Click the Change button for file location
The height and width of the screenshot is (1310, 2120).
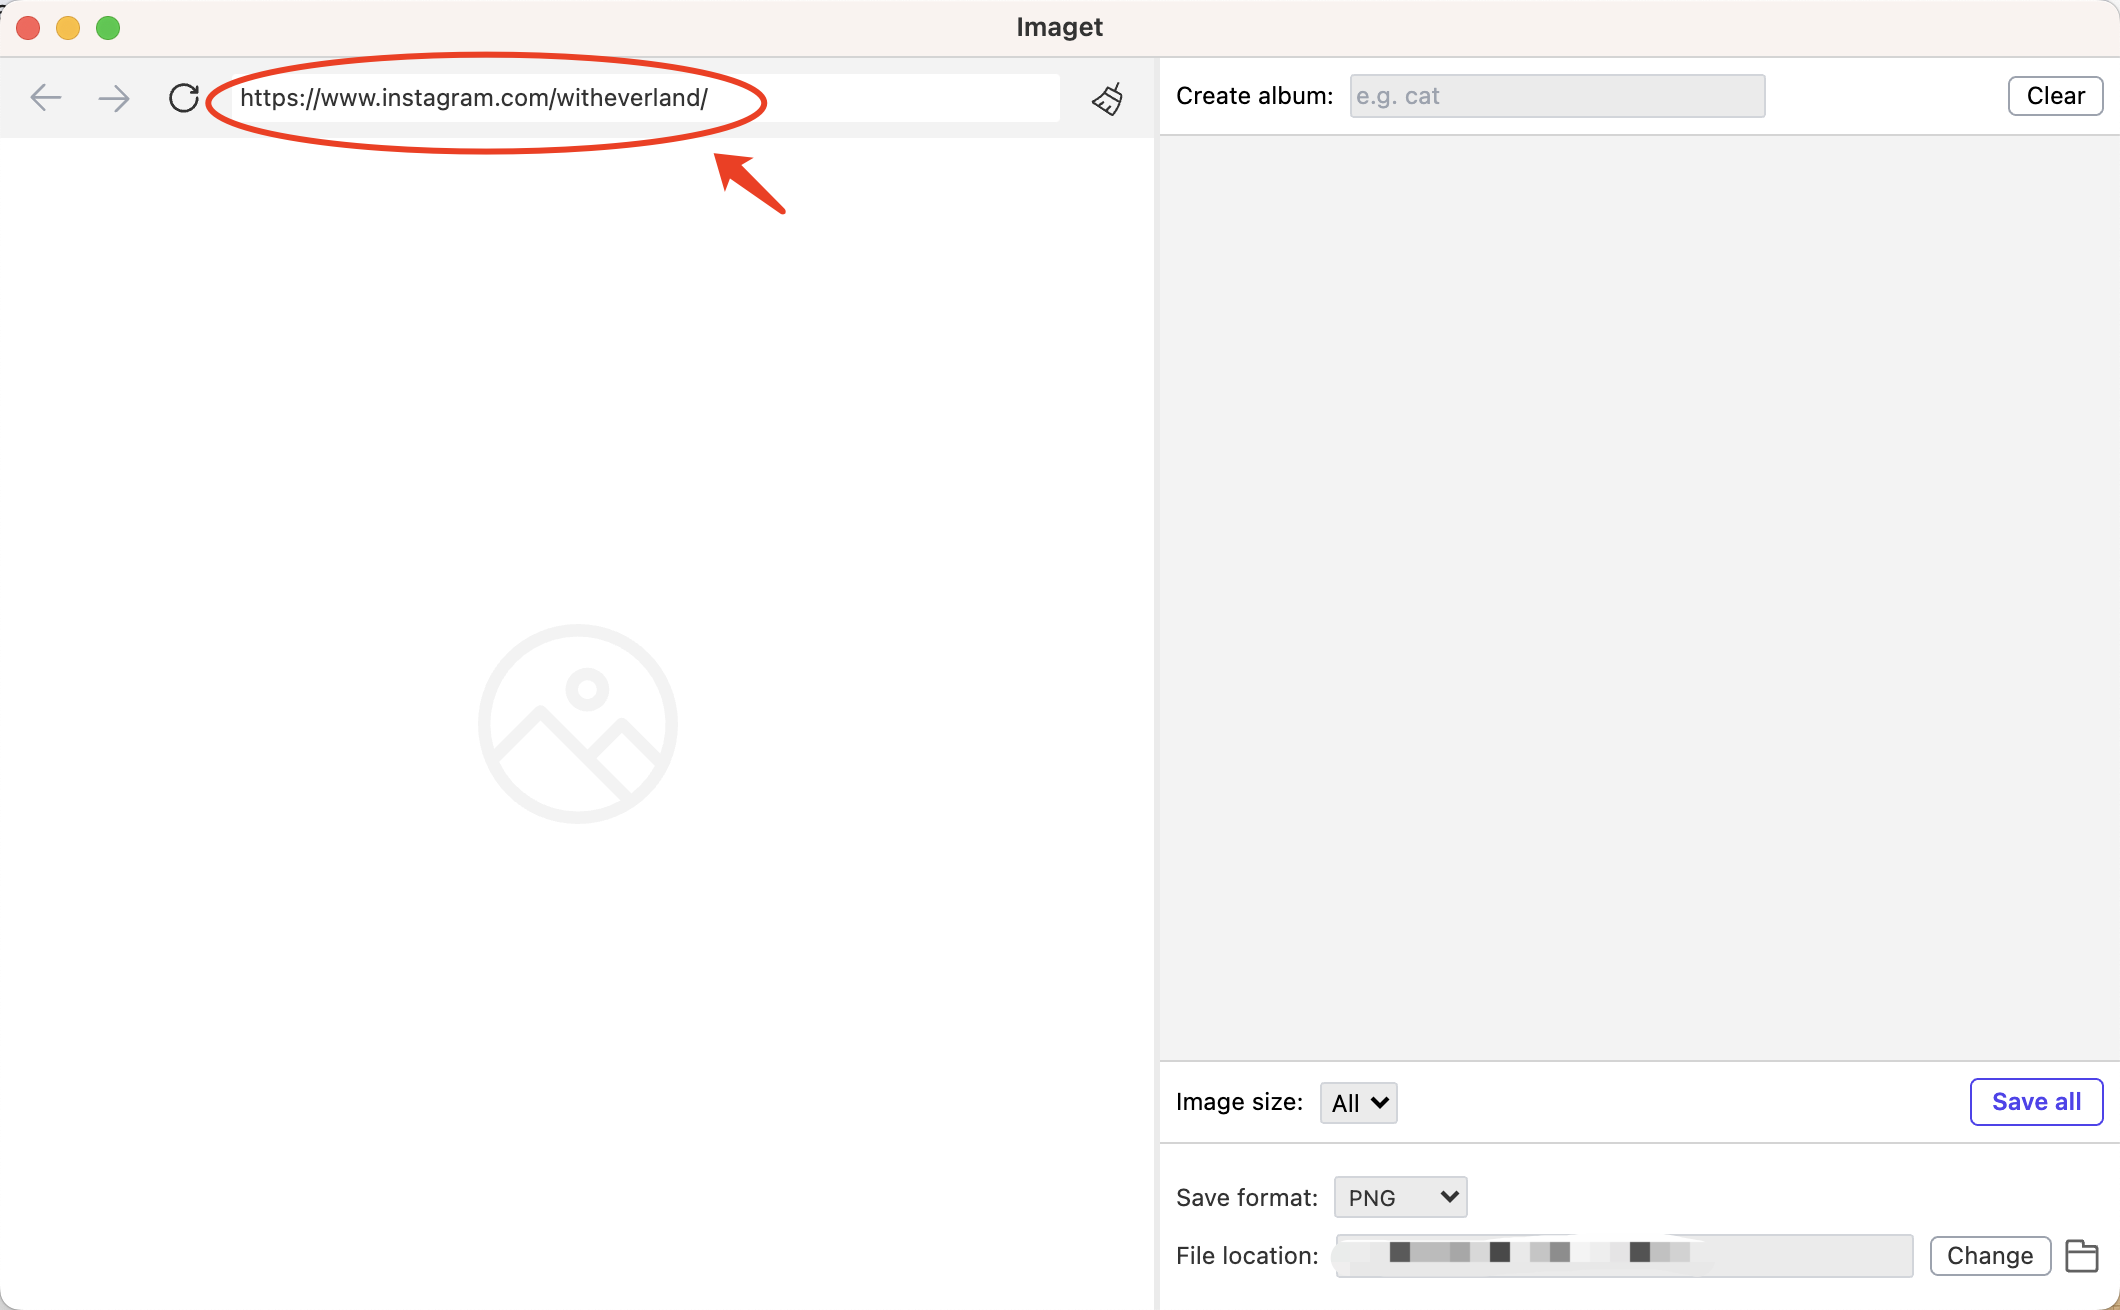[1988, 1254]
